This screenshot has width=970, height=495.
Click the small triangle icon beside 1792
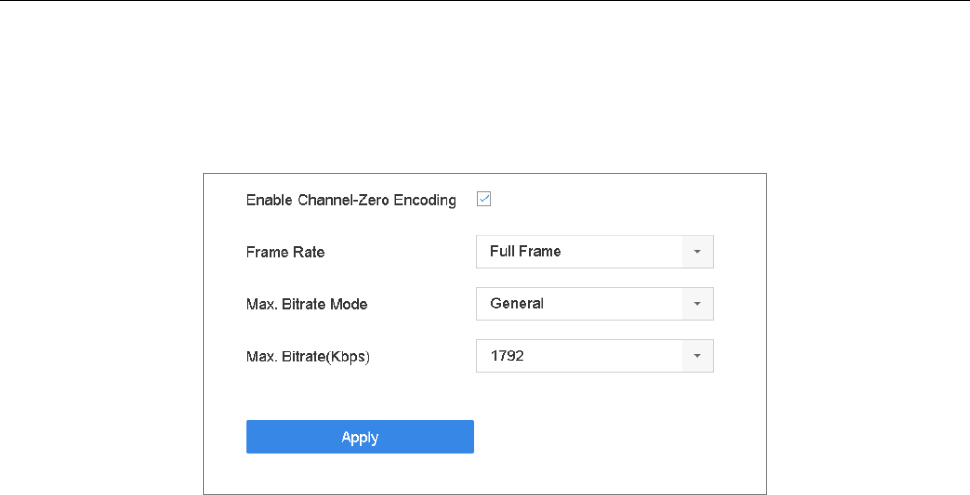[698, 356]
